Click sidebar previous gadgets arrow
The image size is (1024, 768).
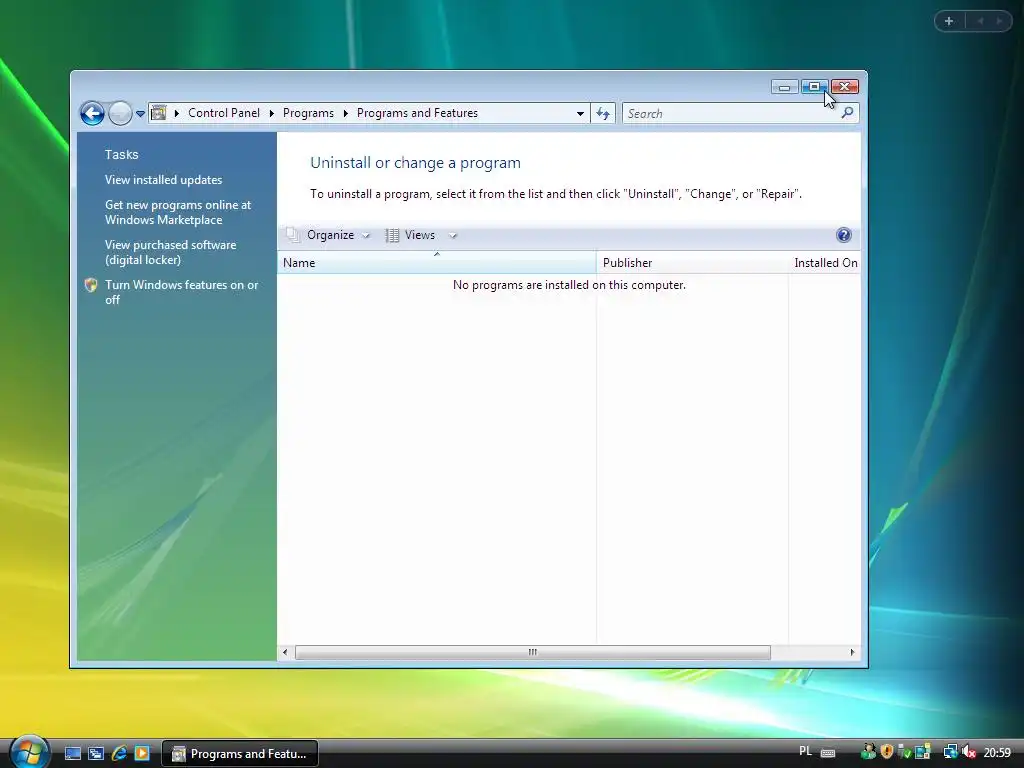pos(980,21)
